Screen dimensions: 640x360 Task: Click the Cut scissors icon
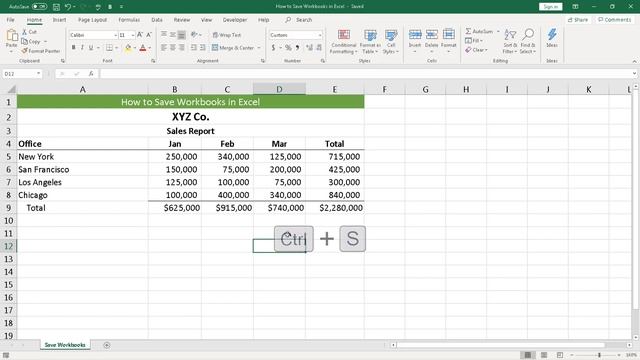(24, 32)
